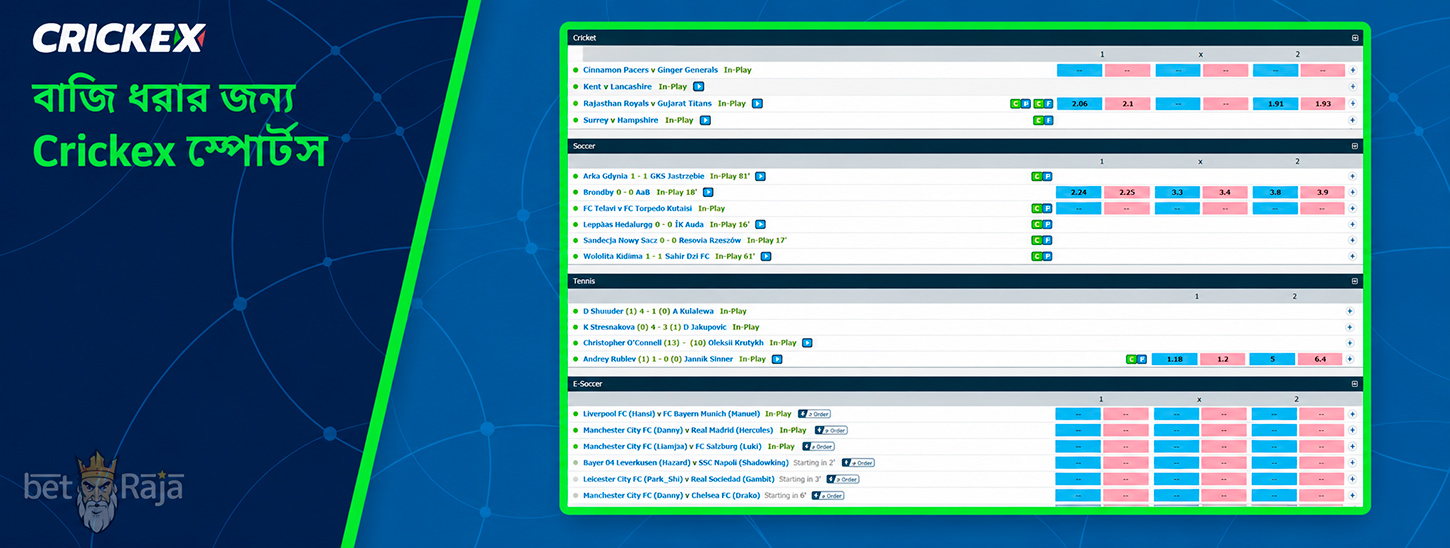Click the CF badge on Arka Gdynia row

(1042, 176)
